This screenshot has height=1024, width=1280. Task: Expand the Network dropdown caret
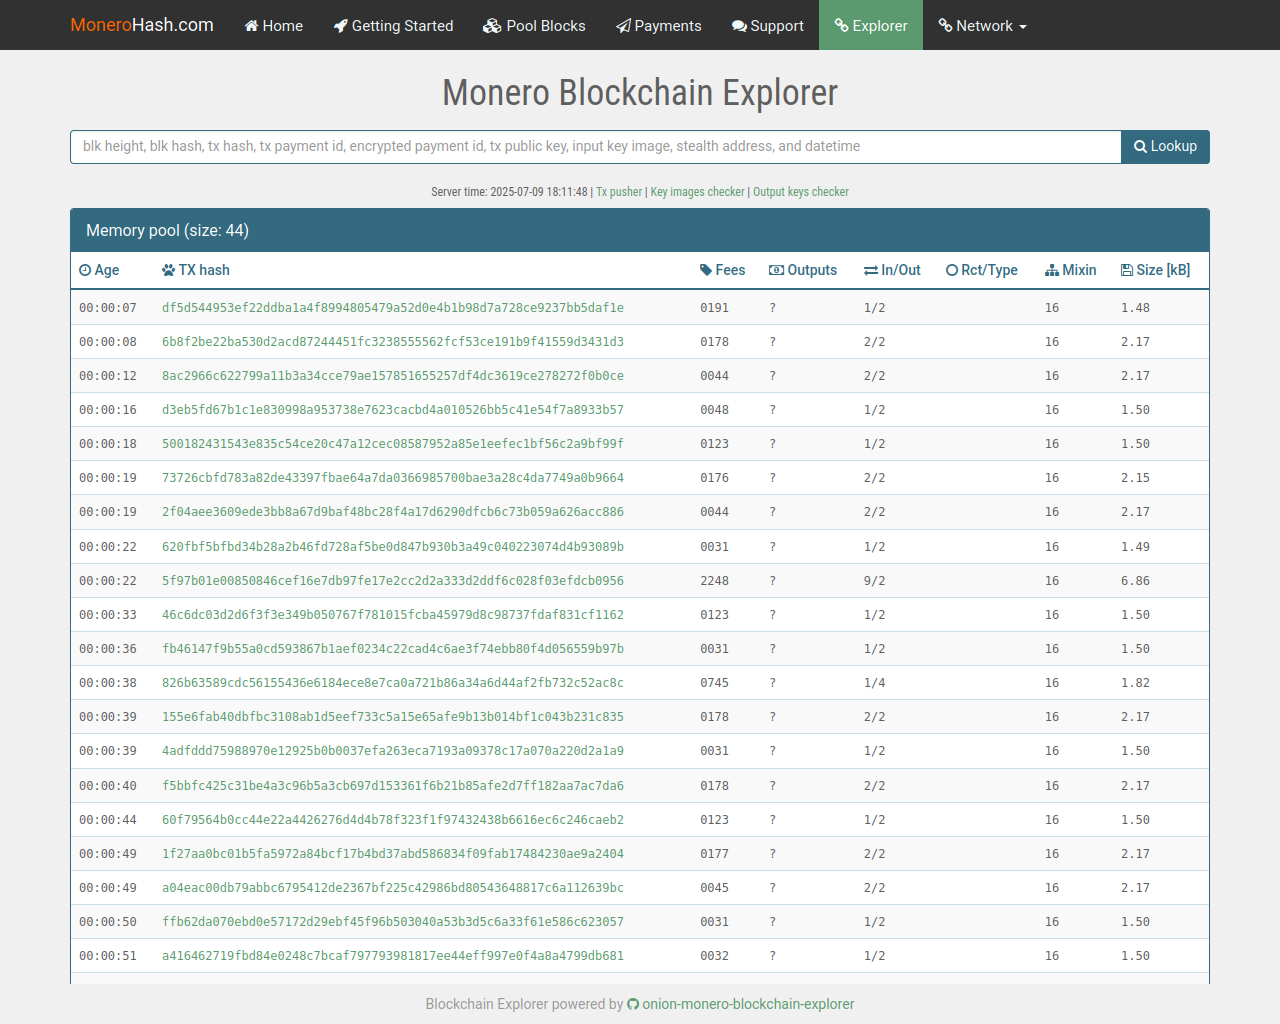tap(1023, 27)
